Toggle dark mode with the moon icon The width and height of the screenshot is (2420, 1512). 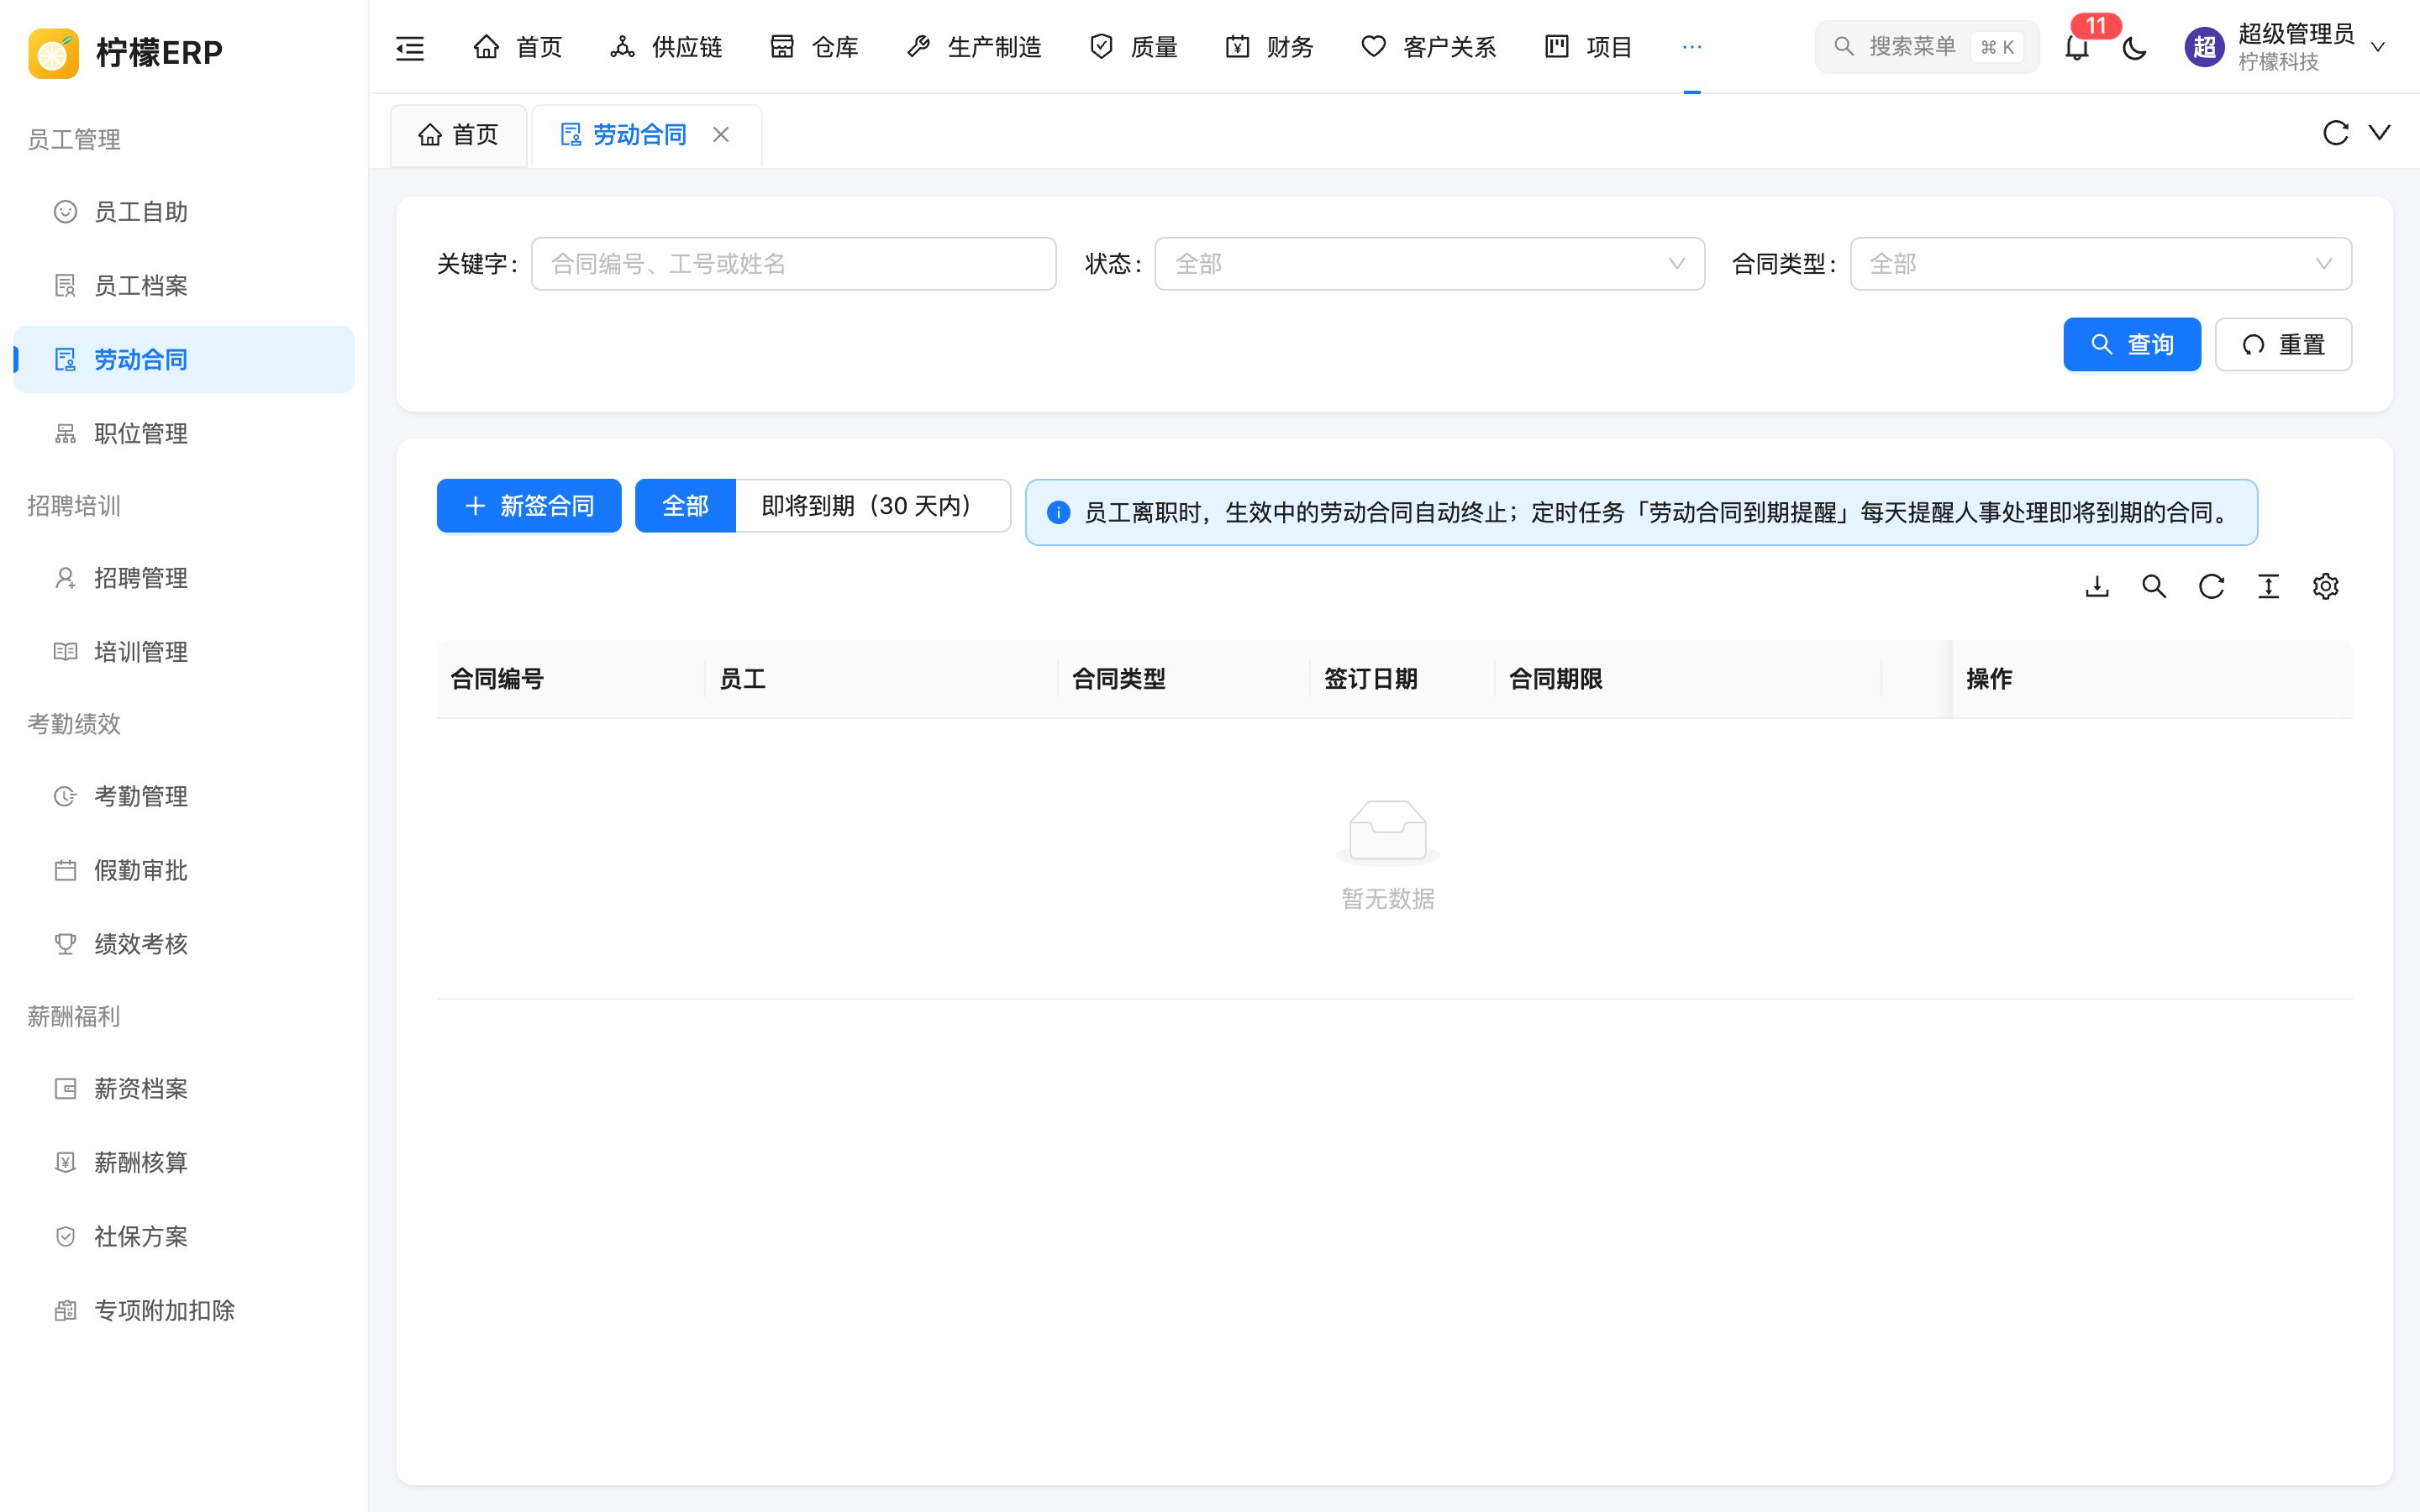click(2134, 47)
